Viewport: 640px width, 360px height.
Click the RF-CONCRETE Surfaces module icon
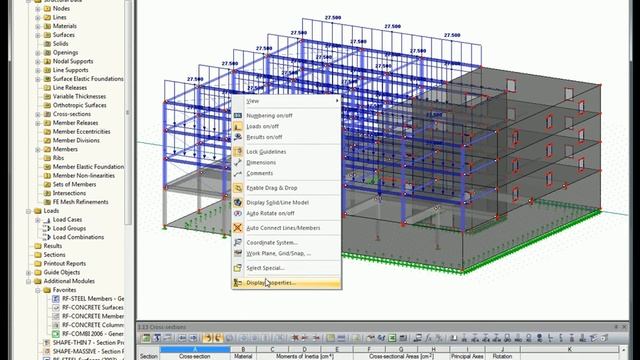[x=56, y=308]
